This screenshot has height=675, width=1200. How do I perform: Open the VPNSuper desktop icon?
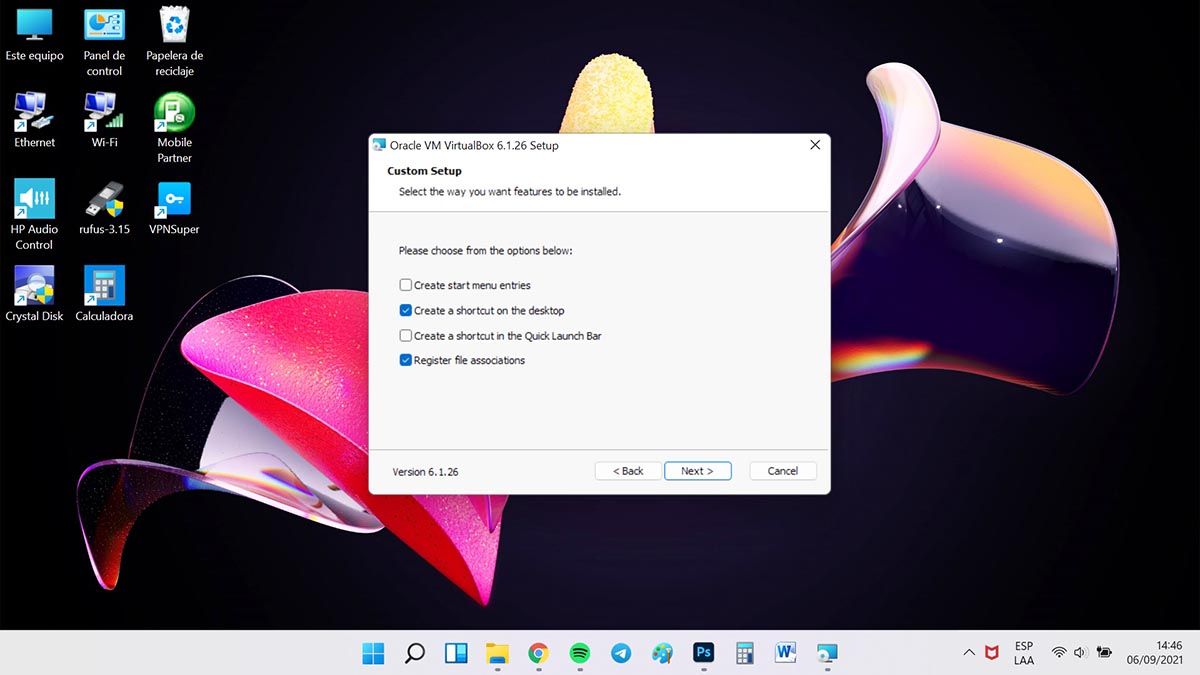(x=174, y=201)
